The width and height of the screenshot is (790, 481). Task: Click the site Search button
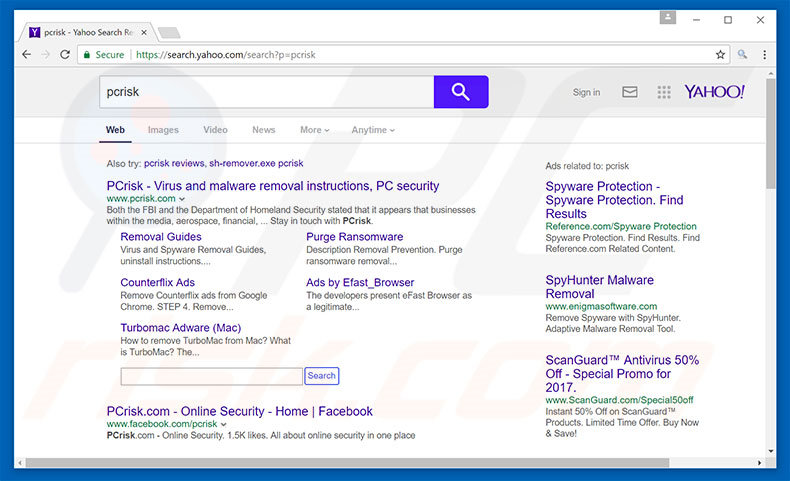(321, 376)
